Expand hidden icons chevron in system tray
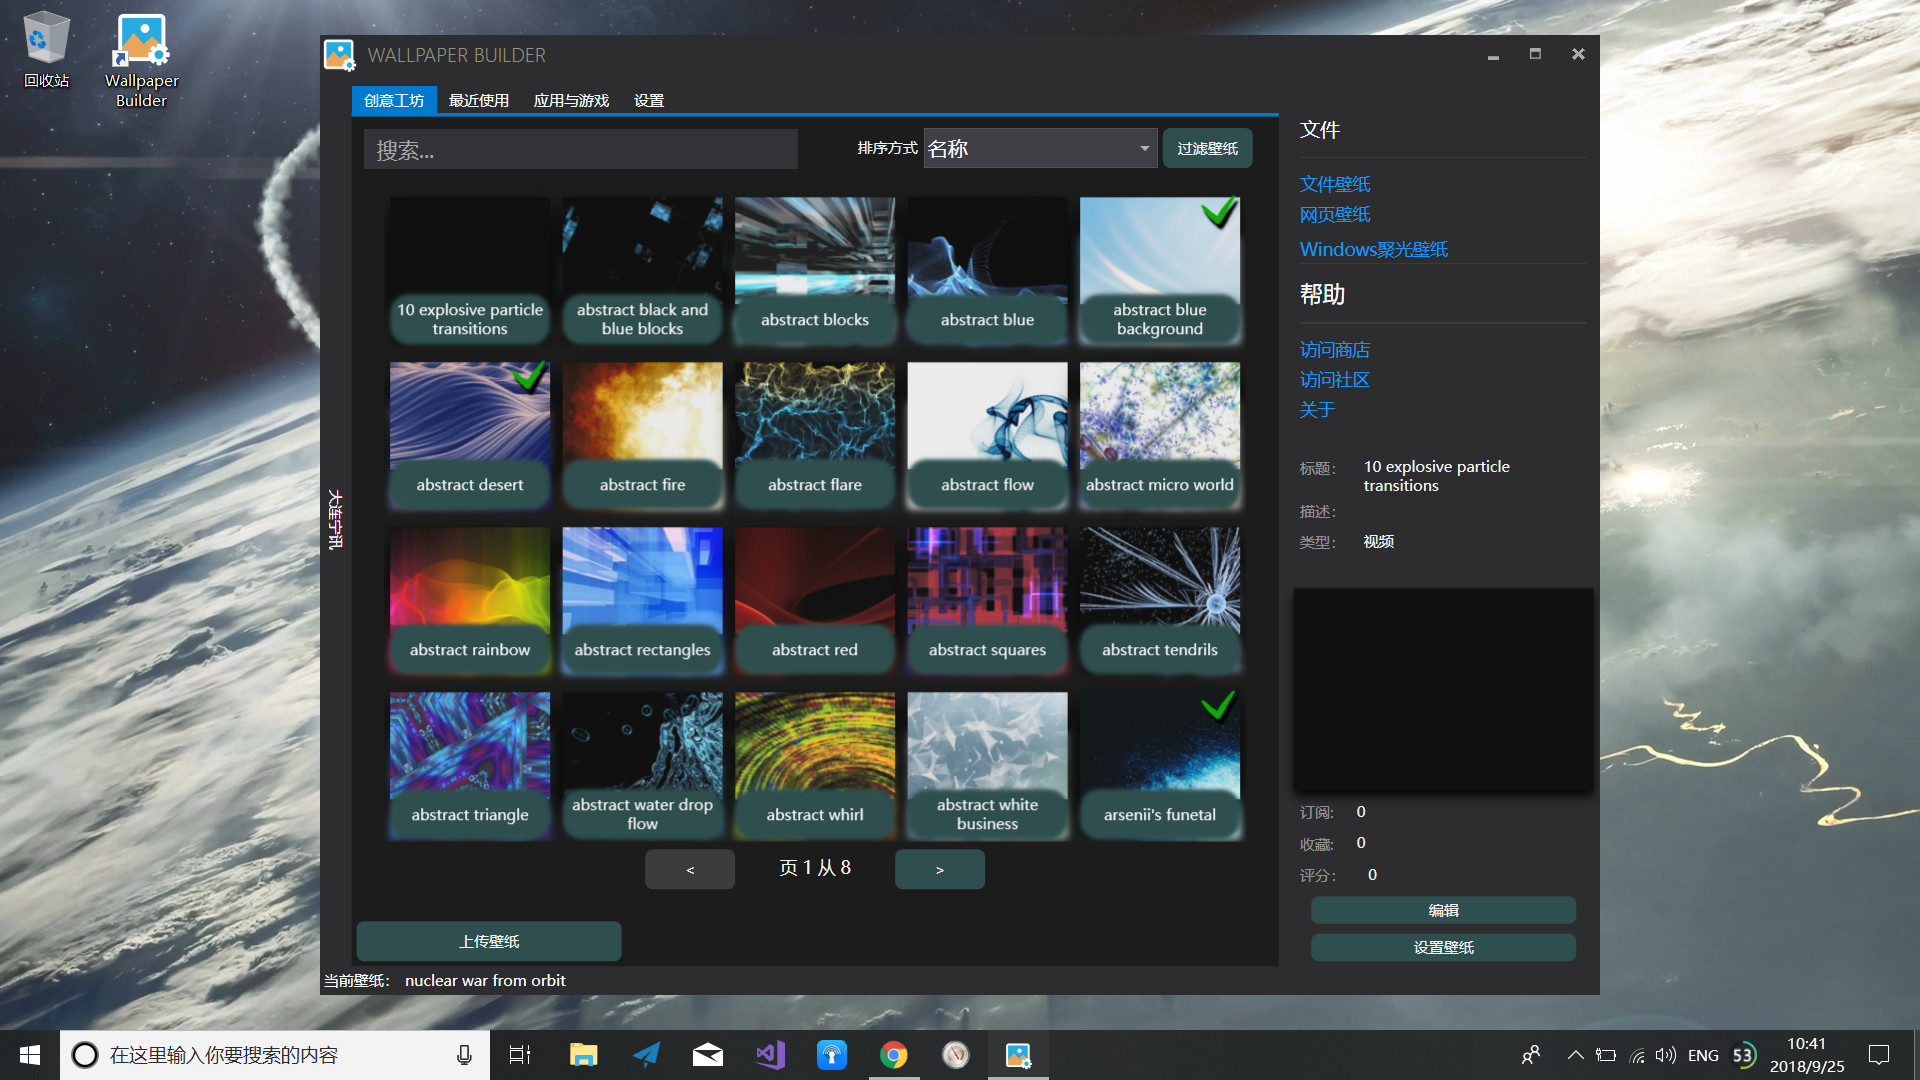Viewport: 1920px width, 1080px height. pyautogui.click(x=1573, y=1055)
